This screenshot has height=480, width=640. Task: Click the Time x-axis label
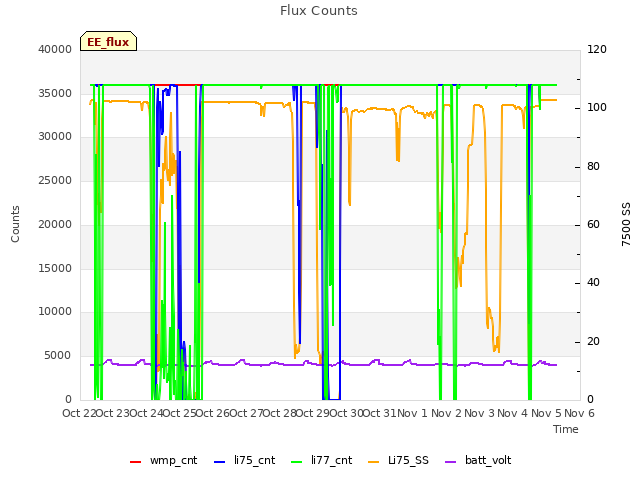566,429
